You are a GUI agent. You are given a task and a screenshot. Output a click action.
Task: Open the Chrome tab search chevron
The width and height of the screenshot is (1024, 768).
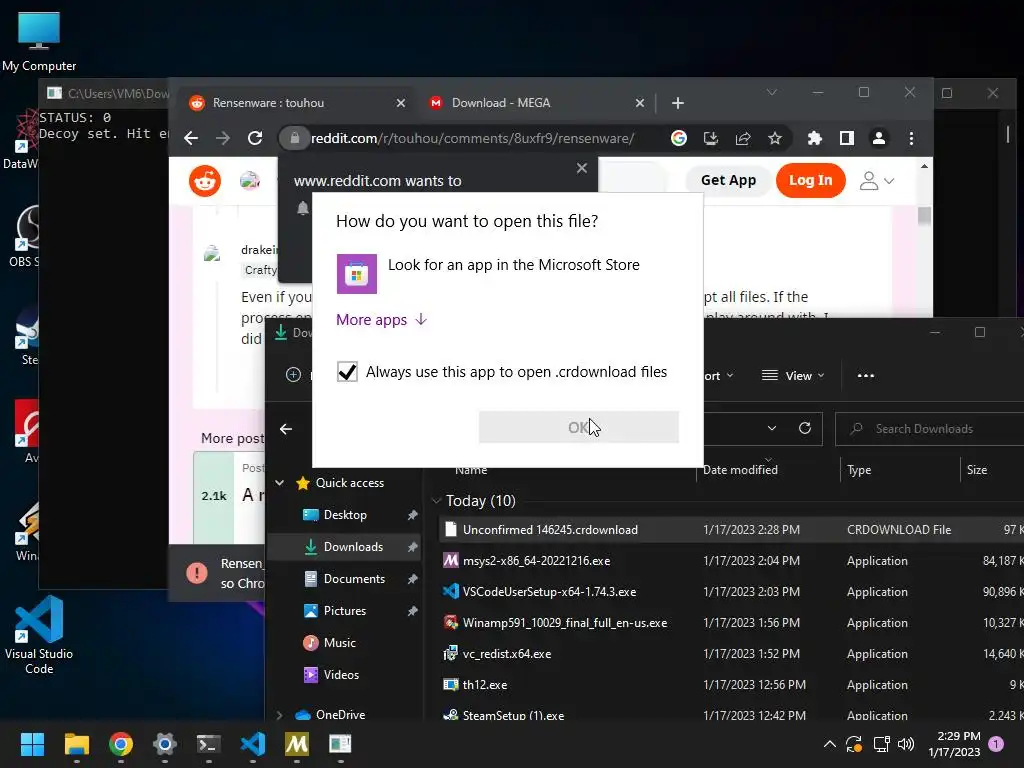click(771, 93)
